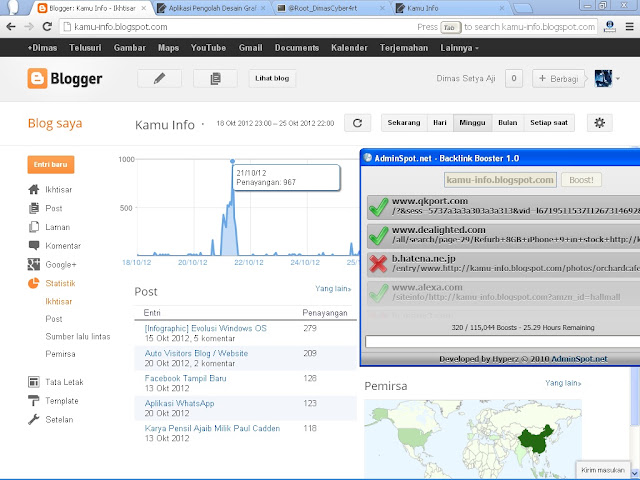Screen dimensions: 640x480
Task: Click the 21/10/12 peak point on chart
Action: (x=232, y=161)
